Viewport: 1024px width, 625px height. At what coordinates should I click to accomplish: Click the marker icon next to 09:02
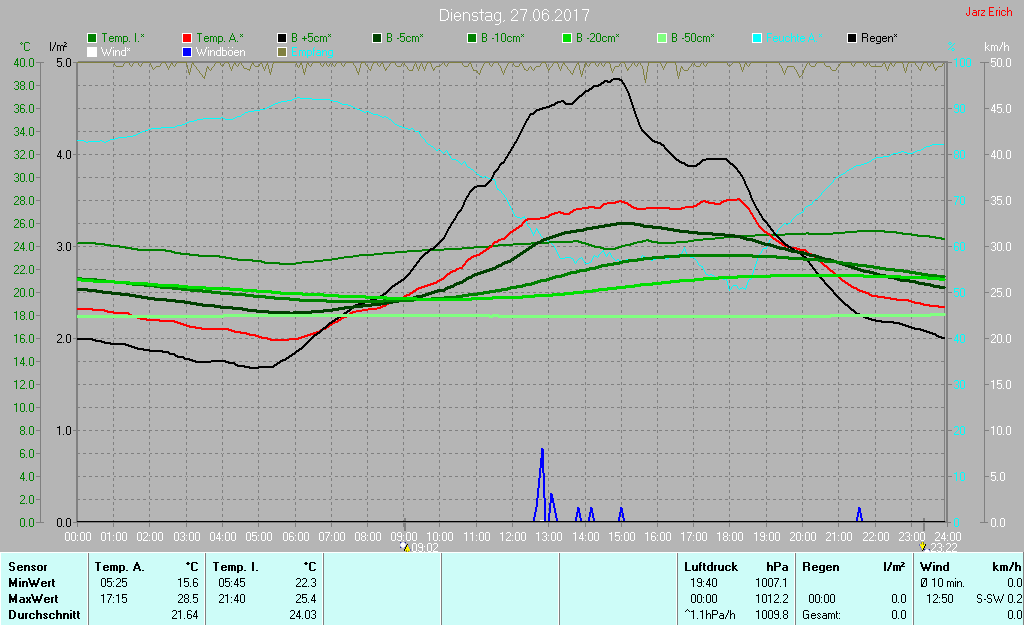coord(406,547)
